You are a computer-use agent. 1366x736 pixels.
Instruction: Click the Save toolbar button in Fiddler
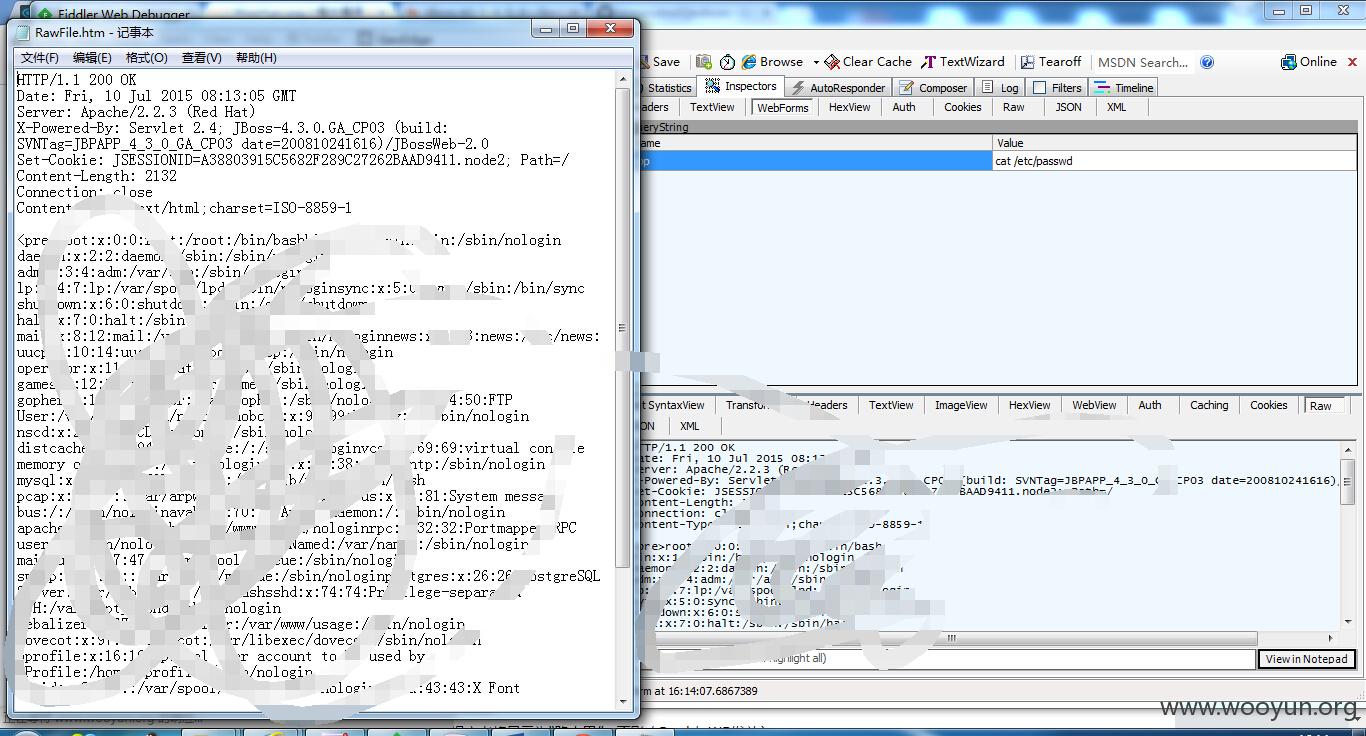coord(661,62)
